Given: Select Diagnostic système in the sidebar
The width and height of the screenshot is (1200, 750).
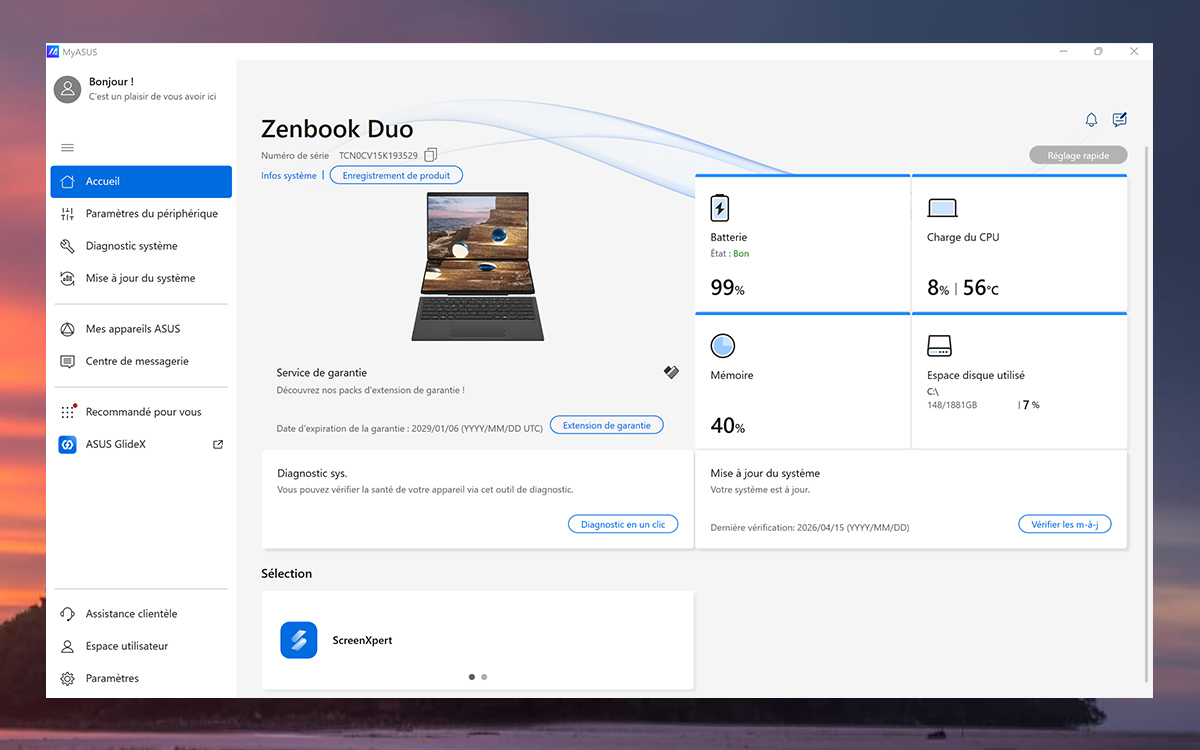Looking at the screenshot, I should click(140, 245).
